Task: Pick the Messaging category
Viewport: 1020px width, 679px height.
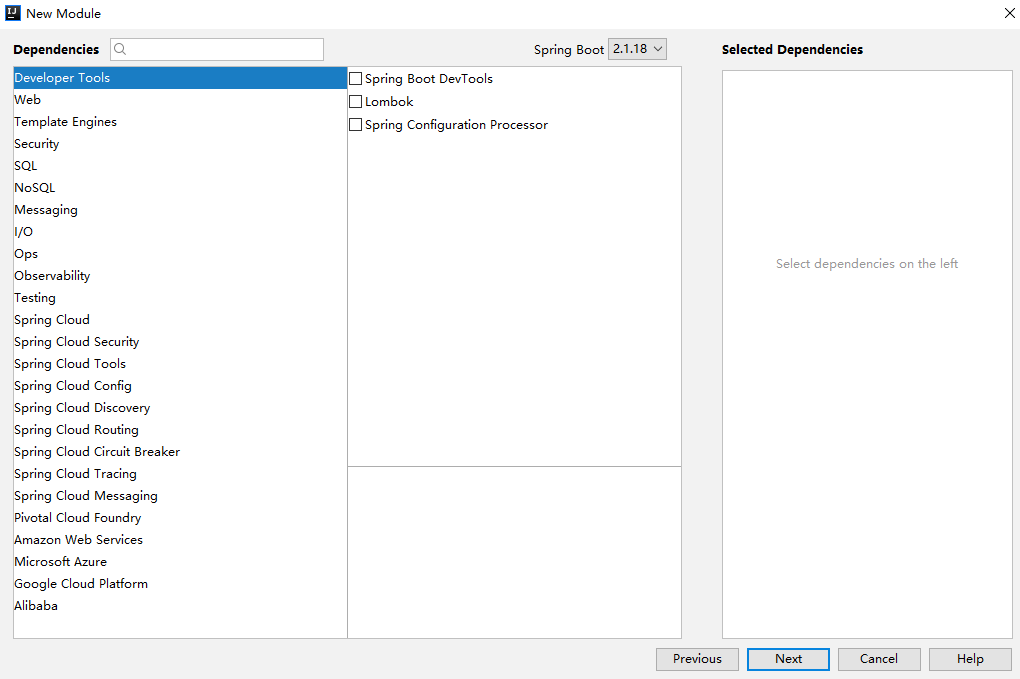Action: [x=180, y=209]
